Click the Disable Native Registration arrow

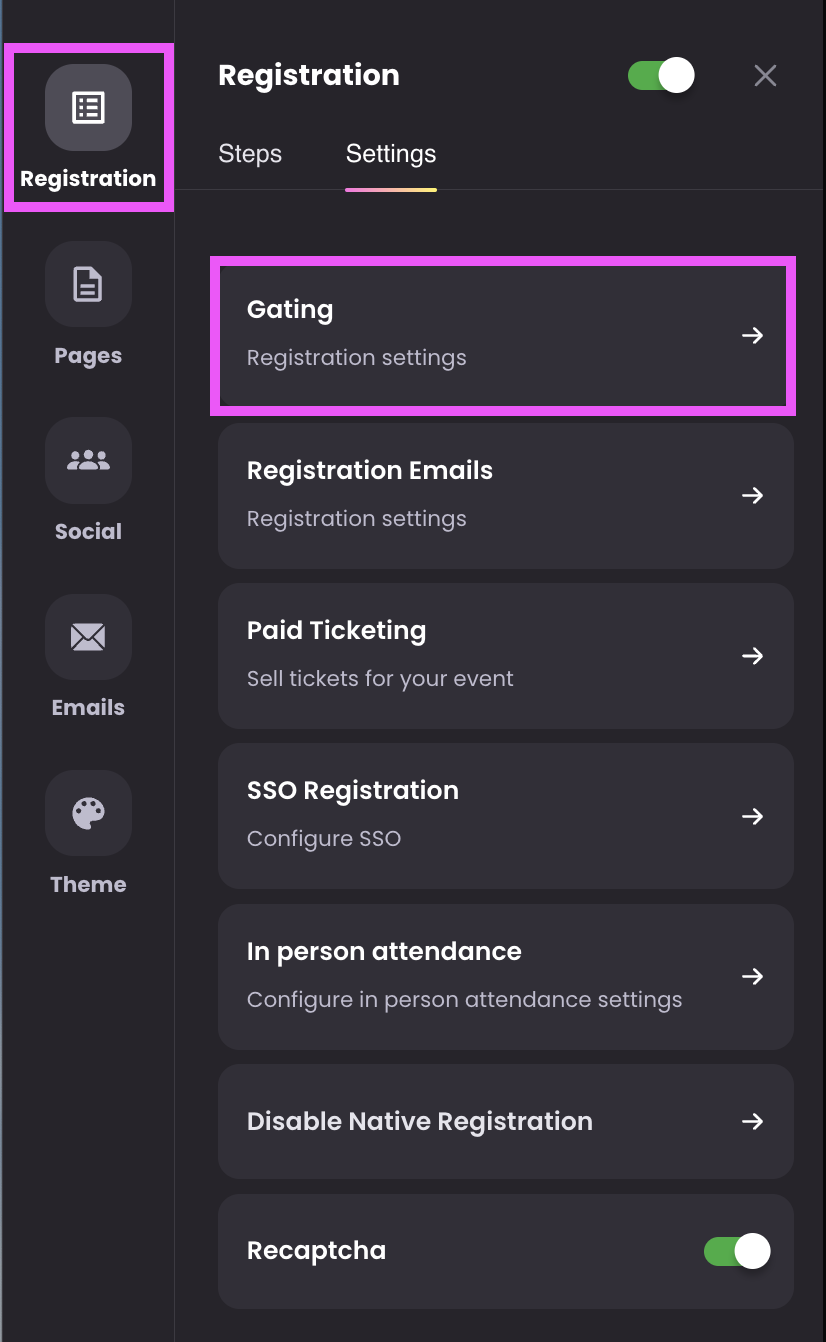(752, 1122)
